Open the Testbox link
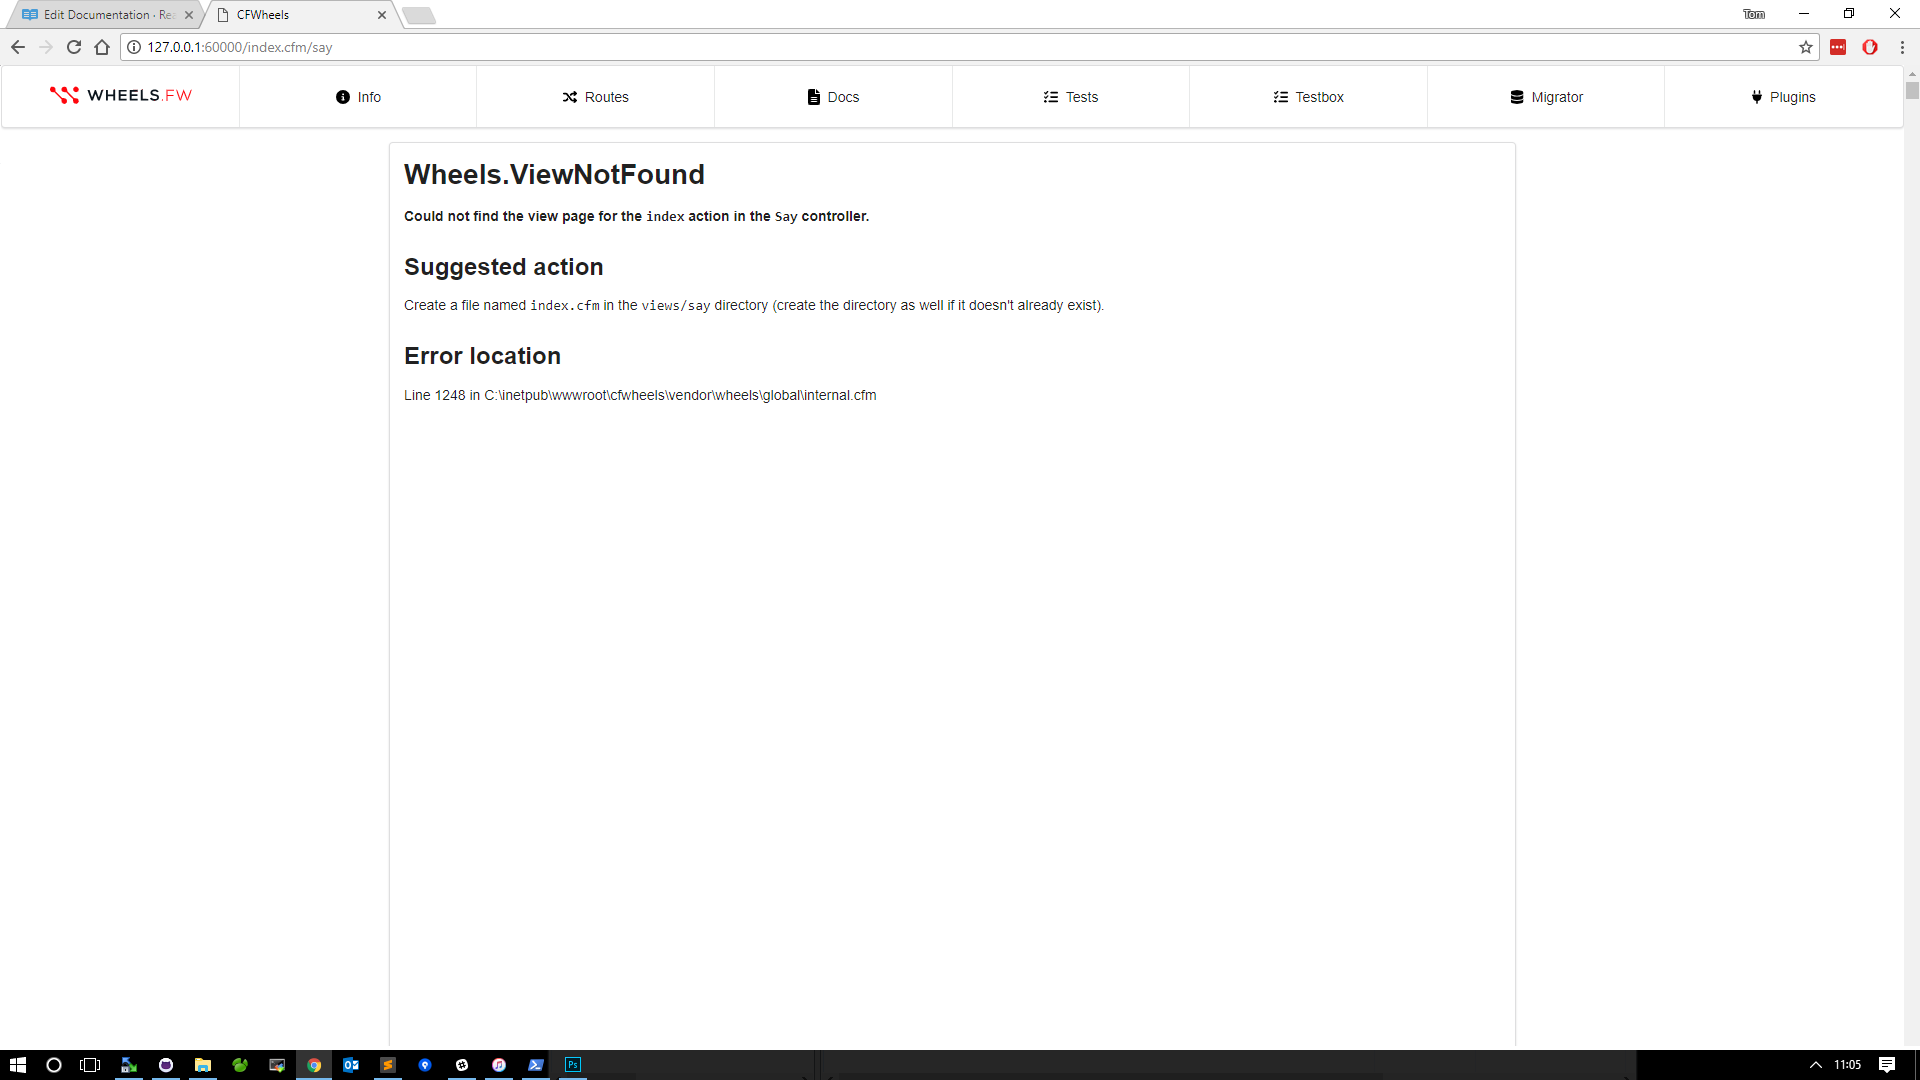1920x1080 pixels. [1308, 97]
